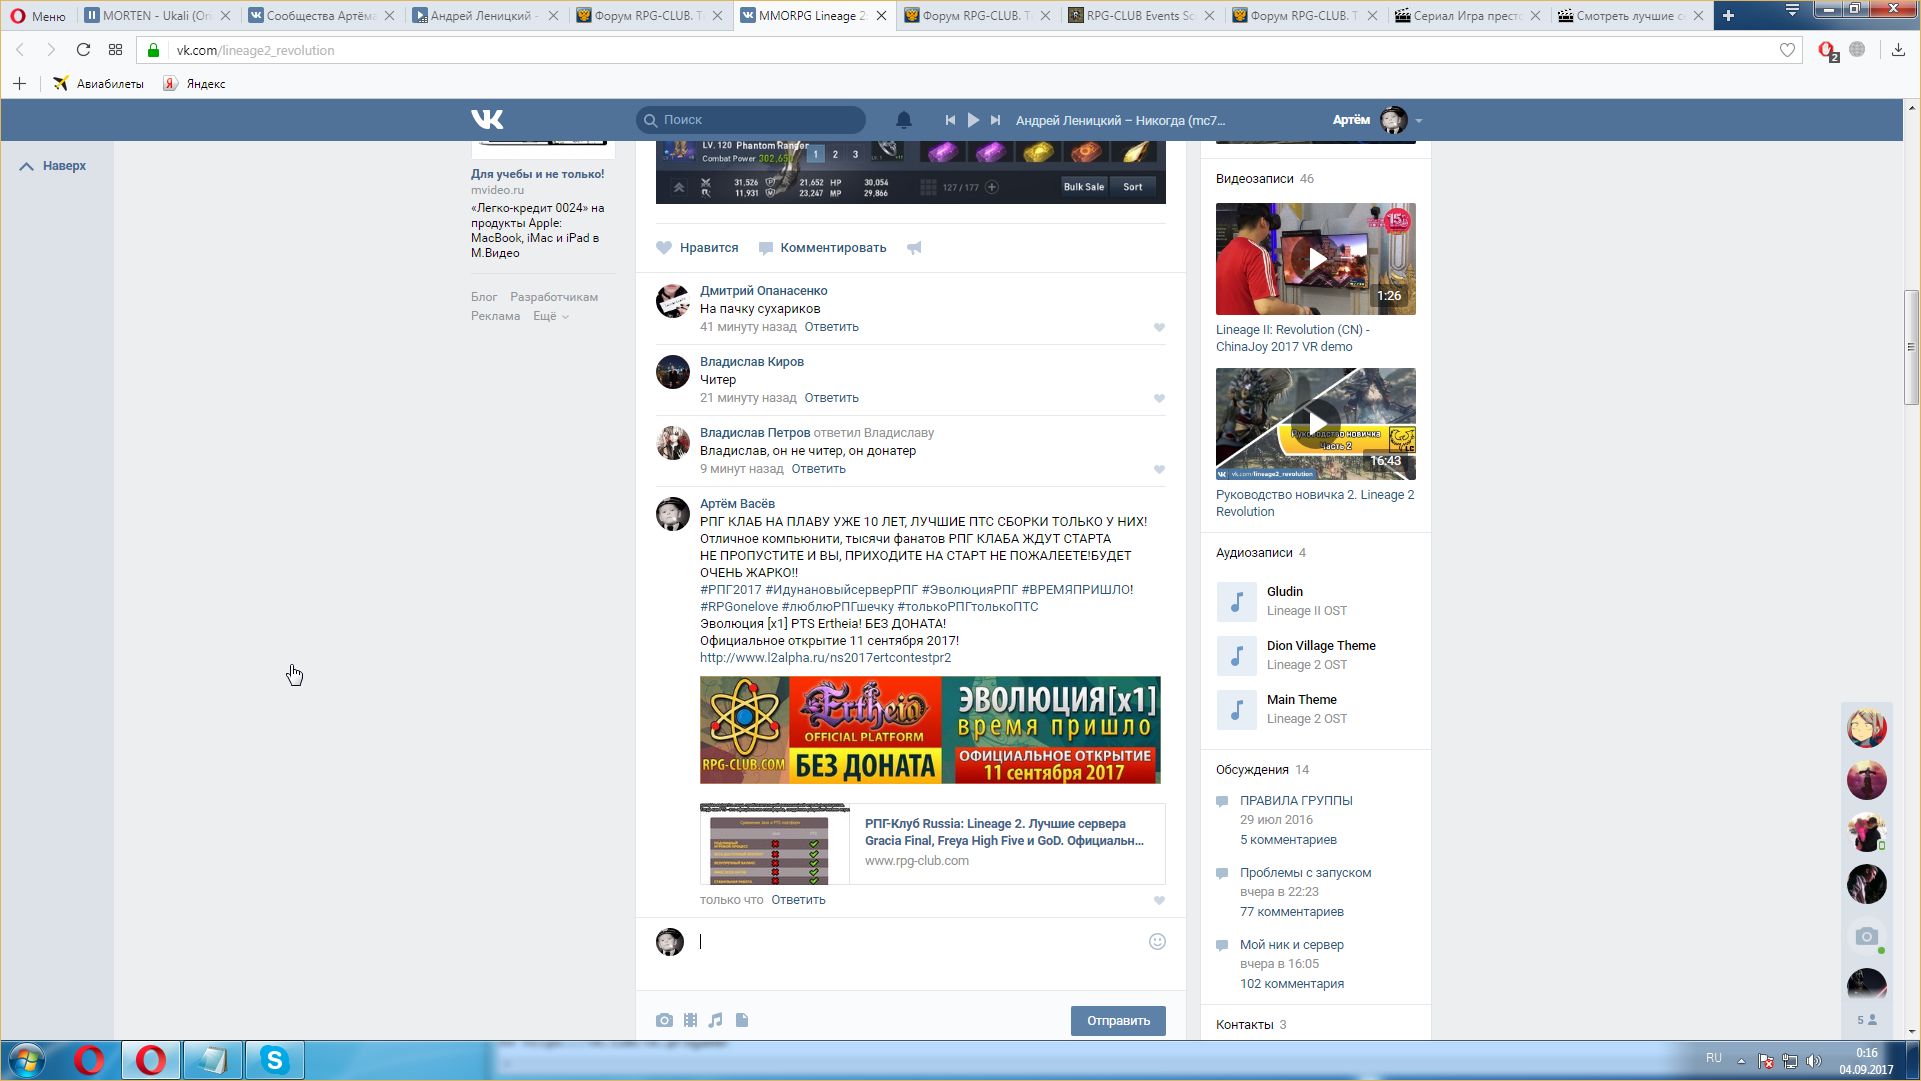1921x1081 pixels.
Task: Switch to Сериал Игра престолов tab
Action: 1469,15
